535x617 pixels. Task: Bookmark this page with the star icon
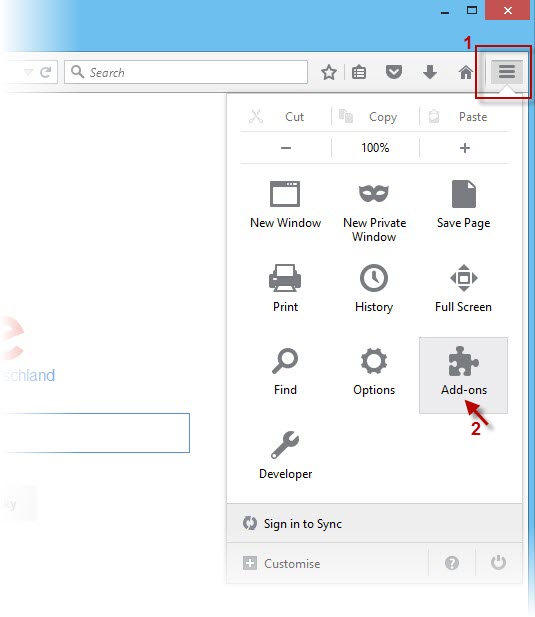pyautogui.click(x=329, y=72)
